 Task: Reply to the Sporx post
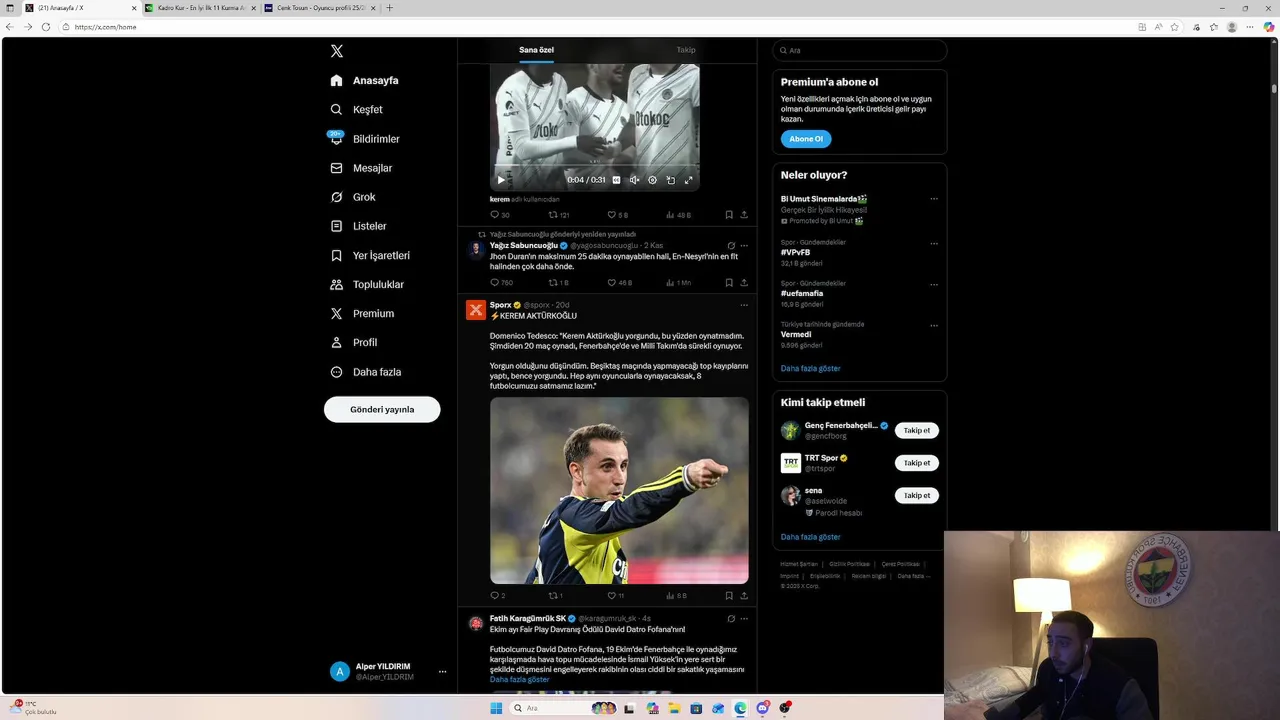click(498, 596)
